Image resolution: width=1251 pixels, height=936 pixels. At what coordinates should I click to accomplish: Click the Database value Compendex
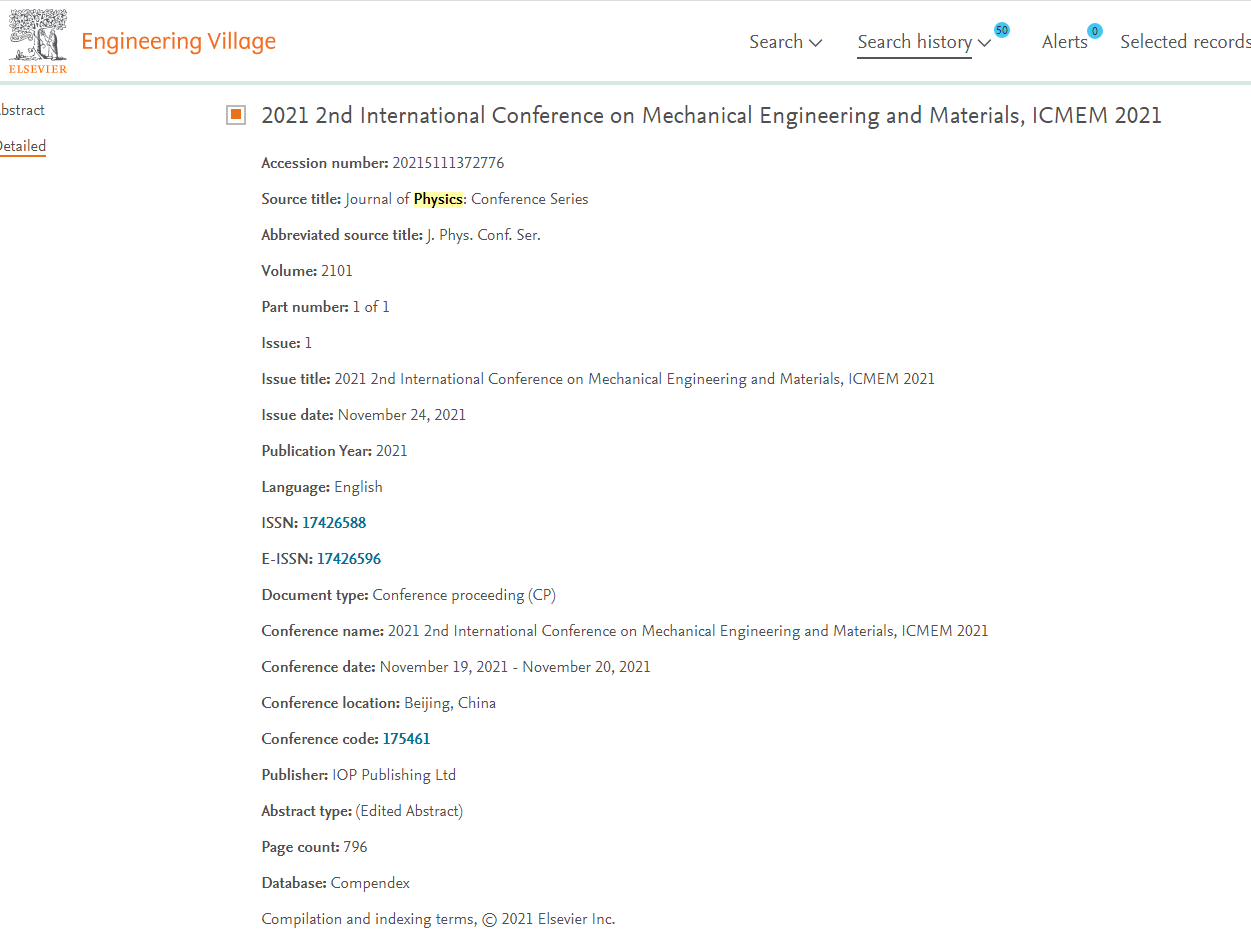click(370, 883)
